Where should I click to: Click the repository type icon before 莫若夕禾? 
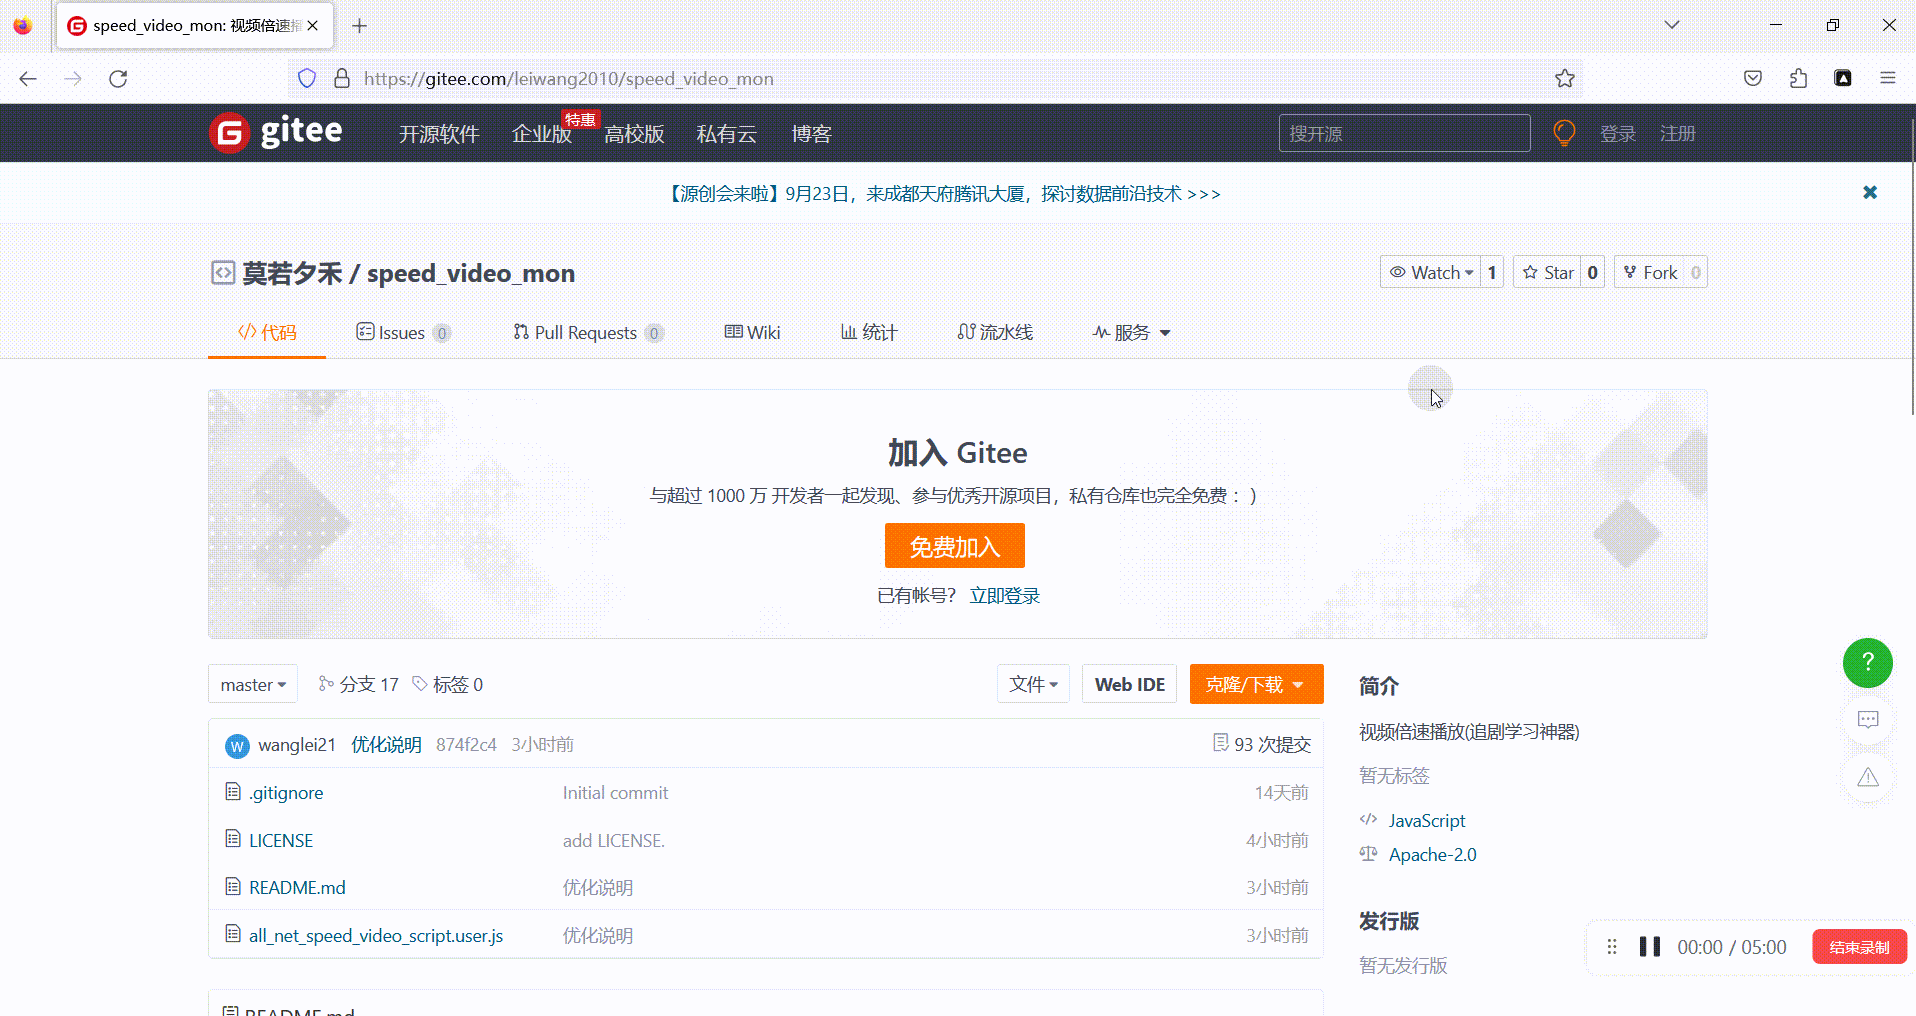pos(222,272)
